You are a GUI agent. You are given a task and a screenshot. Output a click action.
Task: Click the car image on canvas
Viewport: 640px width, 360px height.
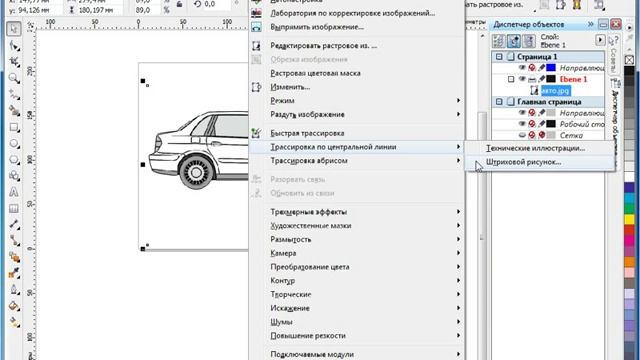coord(199,150)
